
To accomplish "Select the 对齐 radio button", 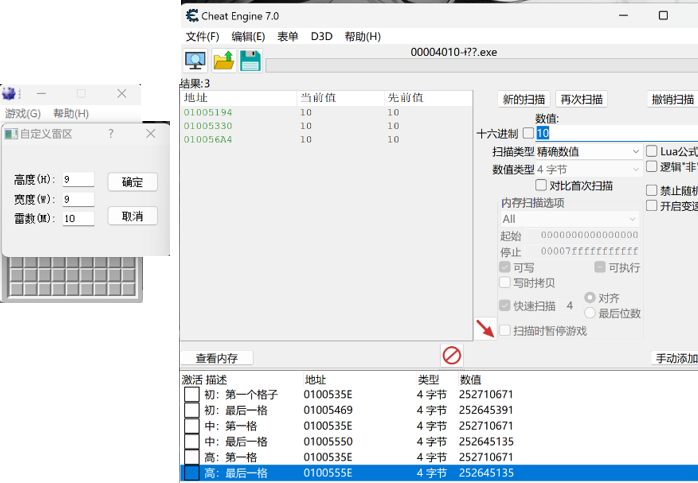I will click(x=590, y=297).
